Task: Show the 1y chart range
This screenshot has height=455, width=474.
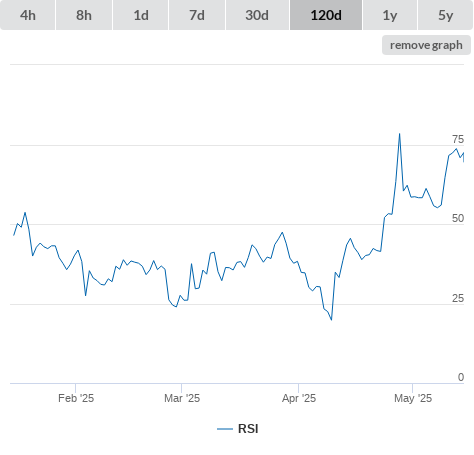Action: 390,15
